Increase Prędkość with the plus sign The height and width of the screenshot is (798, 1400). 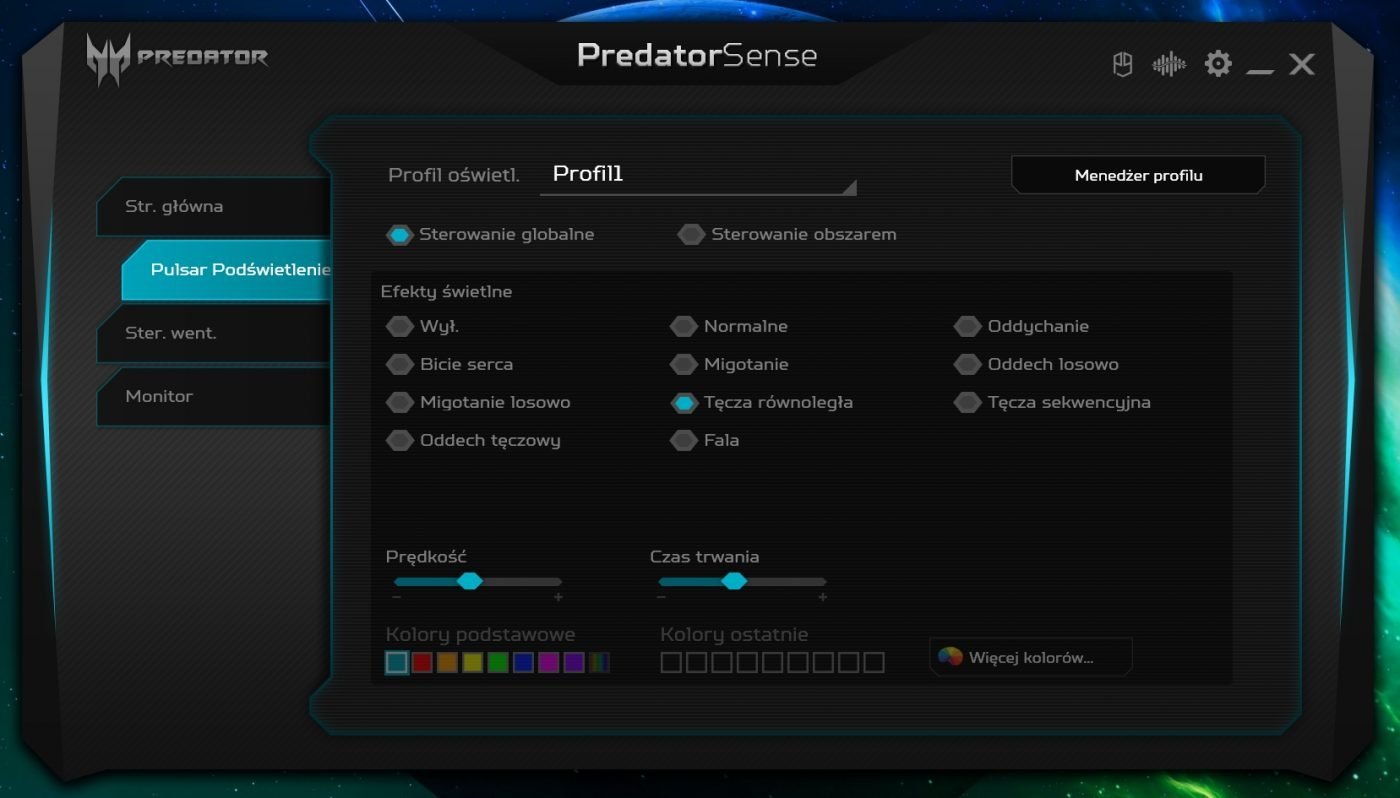tap(558, 597)
